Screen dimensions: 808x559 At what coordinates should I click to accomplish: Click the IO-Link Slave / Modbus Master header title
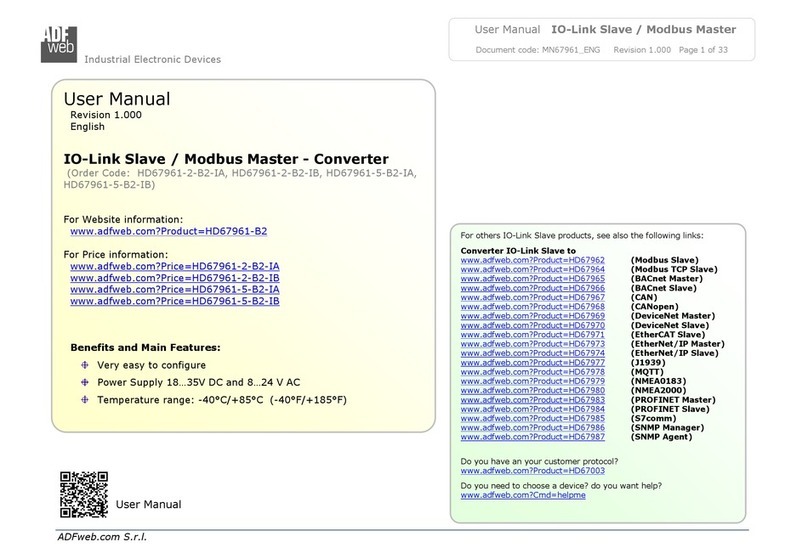644,29
